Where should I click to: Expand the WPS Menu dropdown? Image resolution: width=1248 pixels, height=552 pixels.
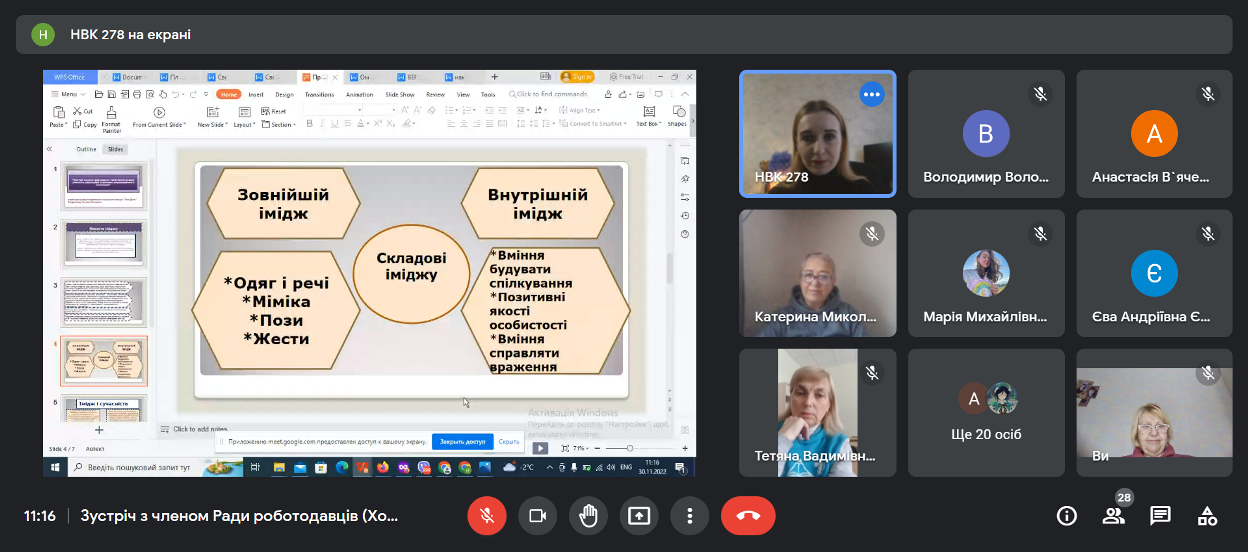pos(67,94)
